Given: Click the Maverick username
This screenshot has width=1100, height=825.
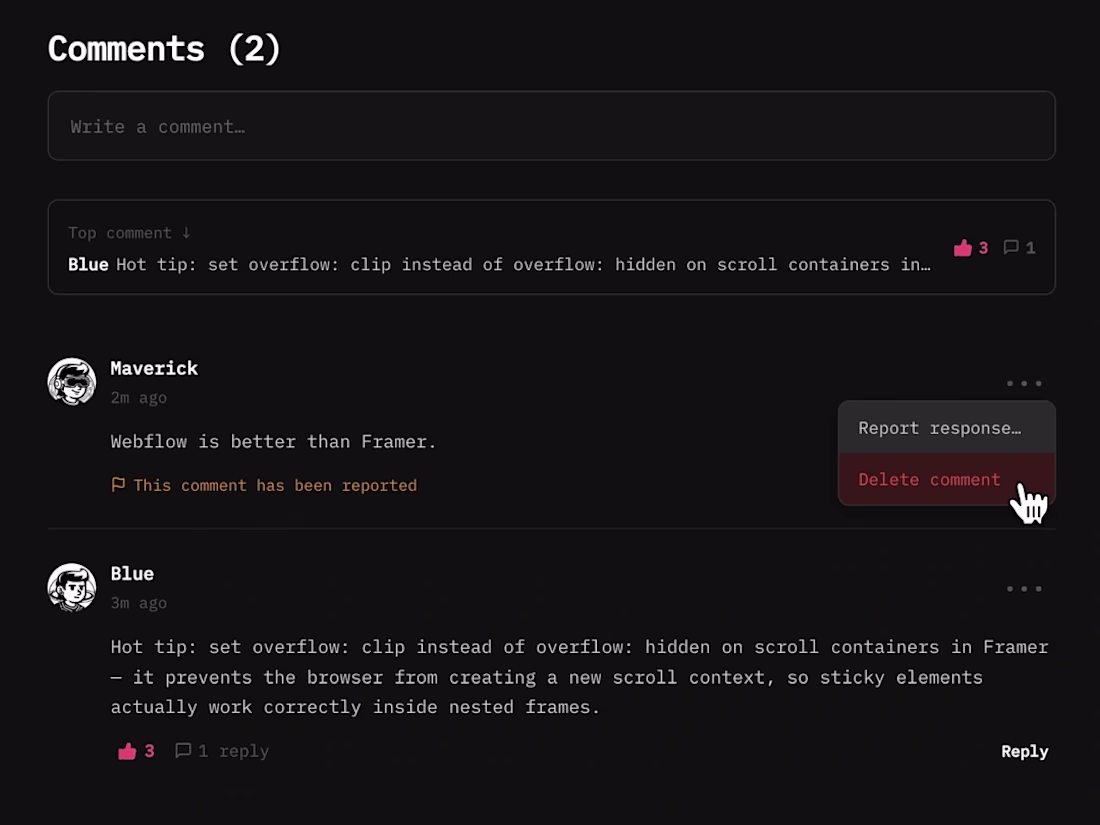Looking at the screenshot, I should [x=154, y=368].
